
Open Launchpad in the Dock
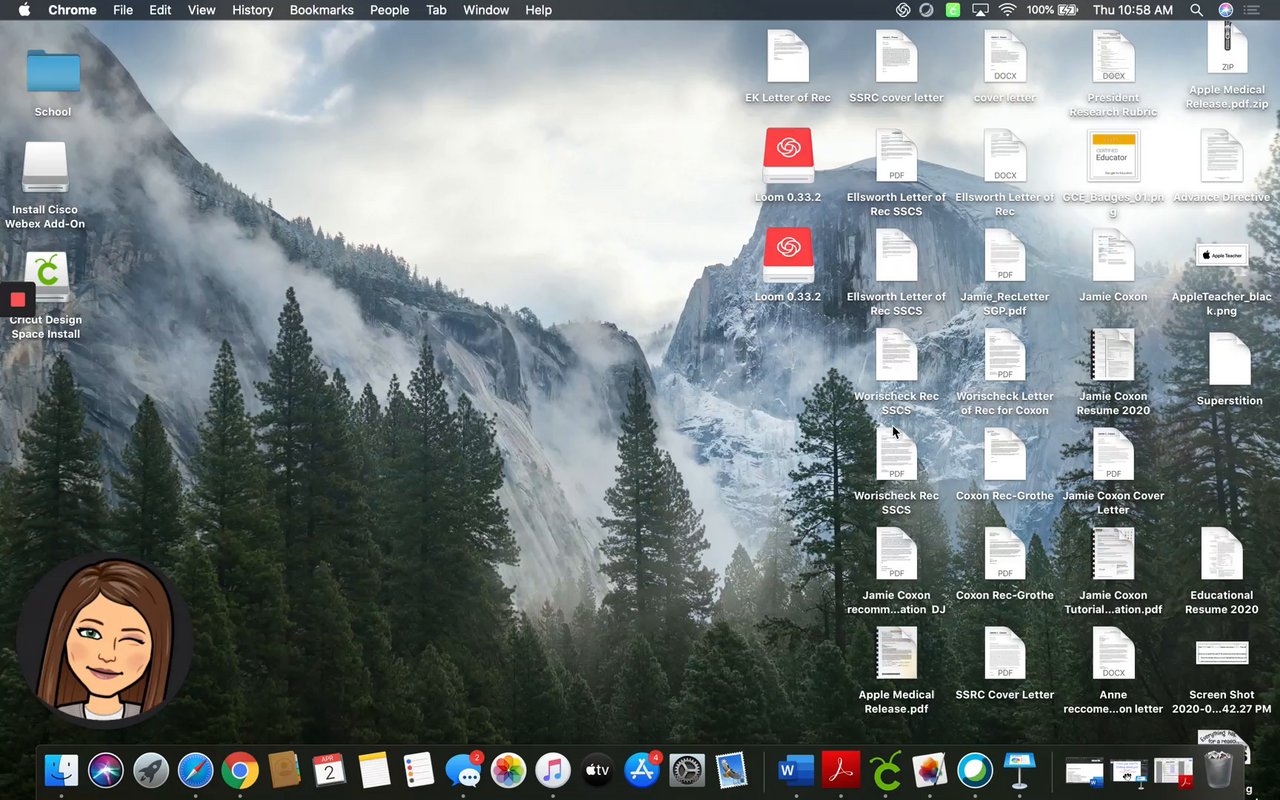pos(151,770)
